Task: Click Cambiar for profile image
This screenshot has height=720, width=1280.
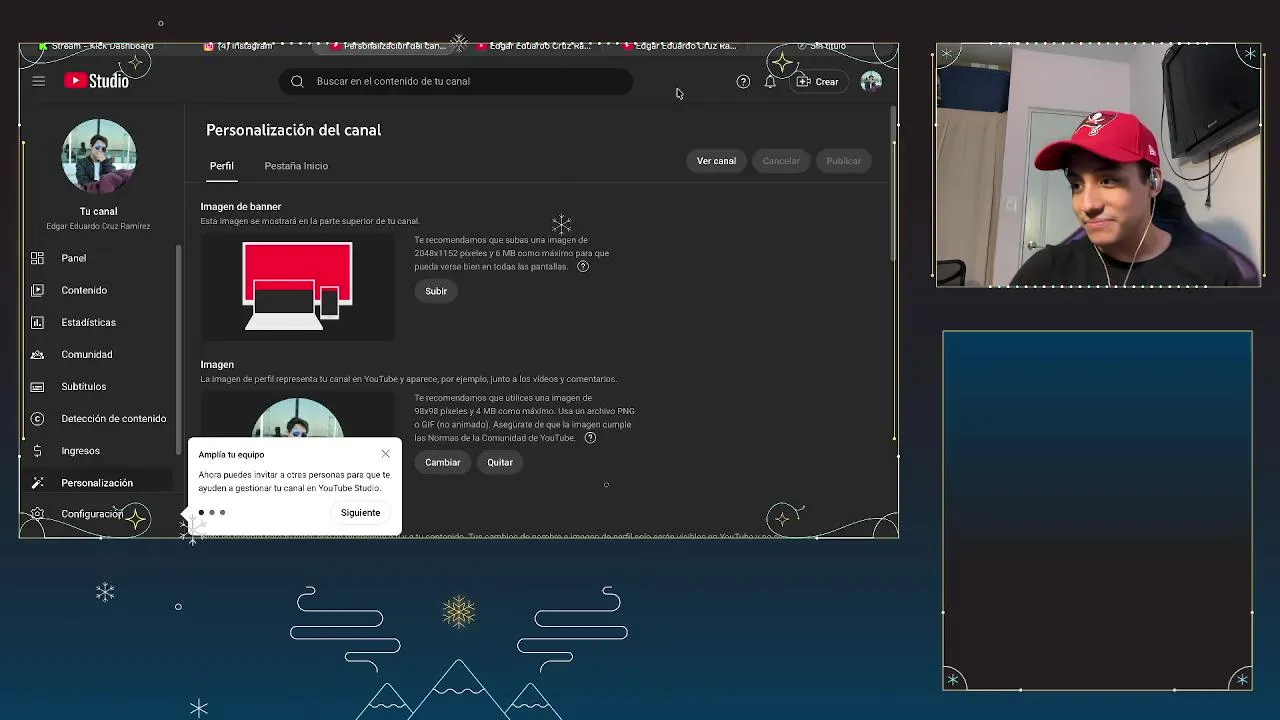Action: pos(442,462)
